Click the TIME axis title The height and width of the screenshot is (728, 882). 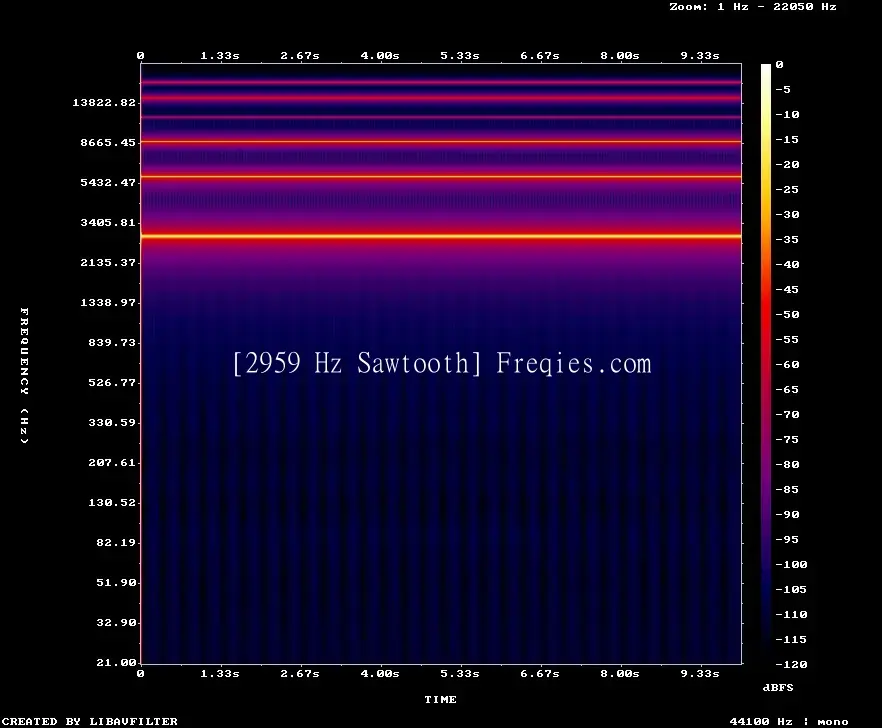click(440, 699)
